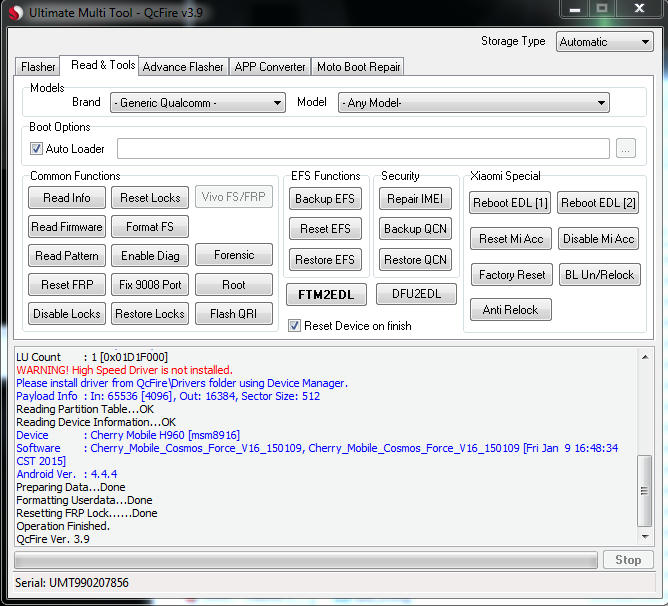Click the BL Un/Relock button

[x=597, y=275]
